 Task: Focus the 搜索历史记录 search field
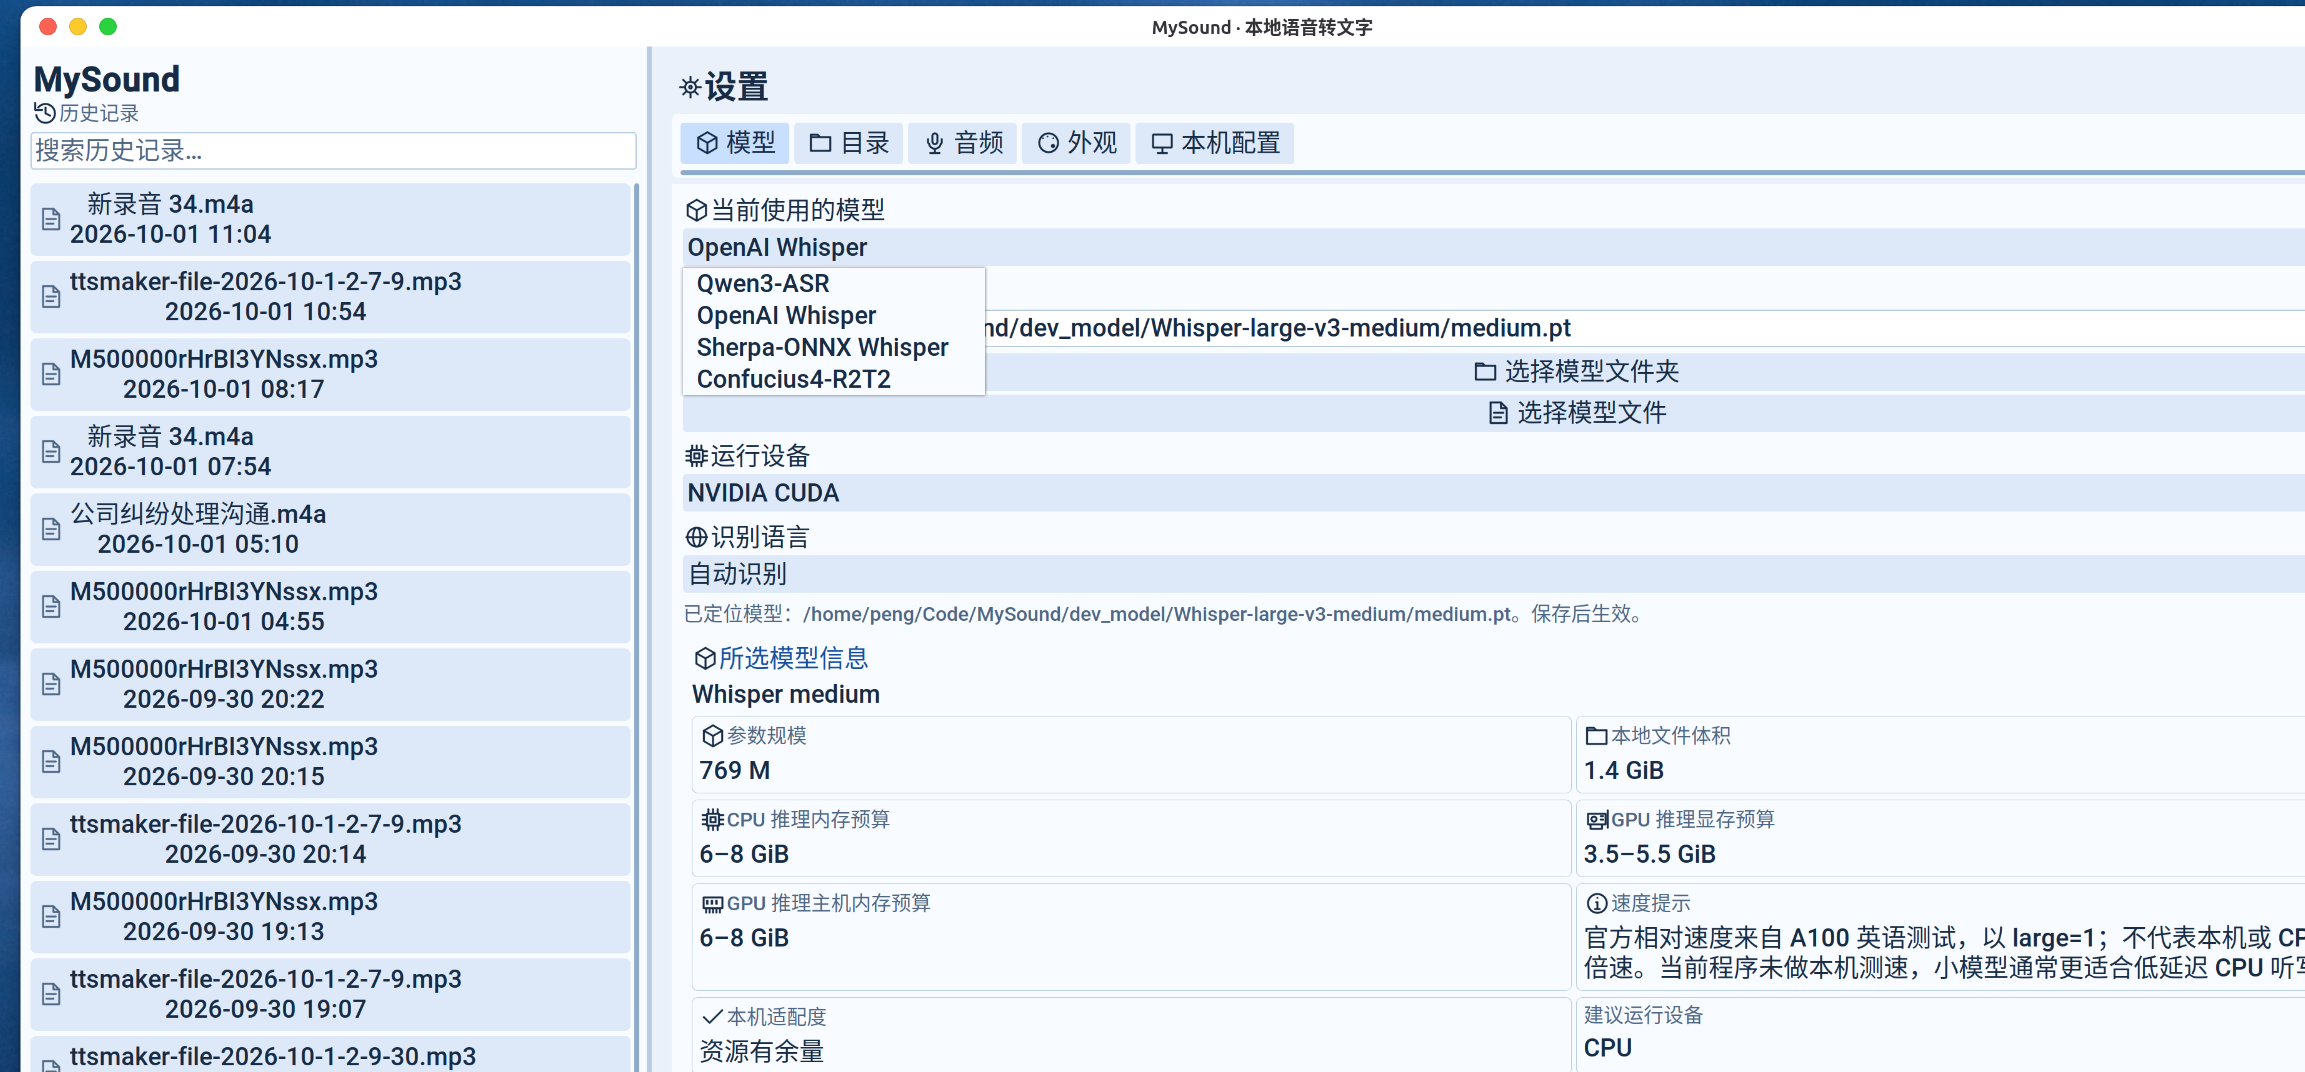[333, 151]
